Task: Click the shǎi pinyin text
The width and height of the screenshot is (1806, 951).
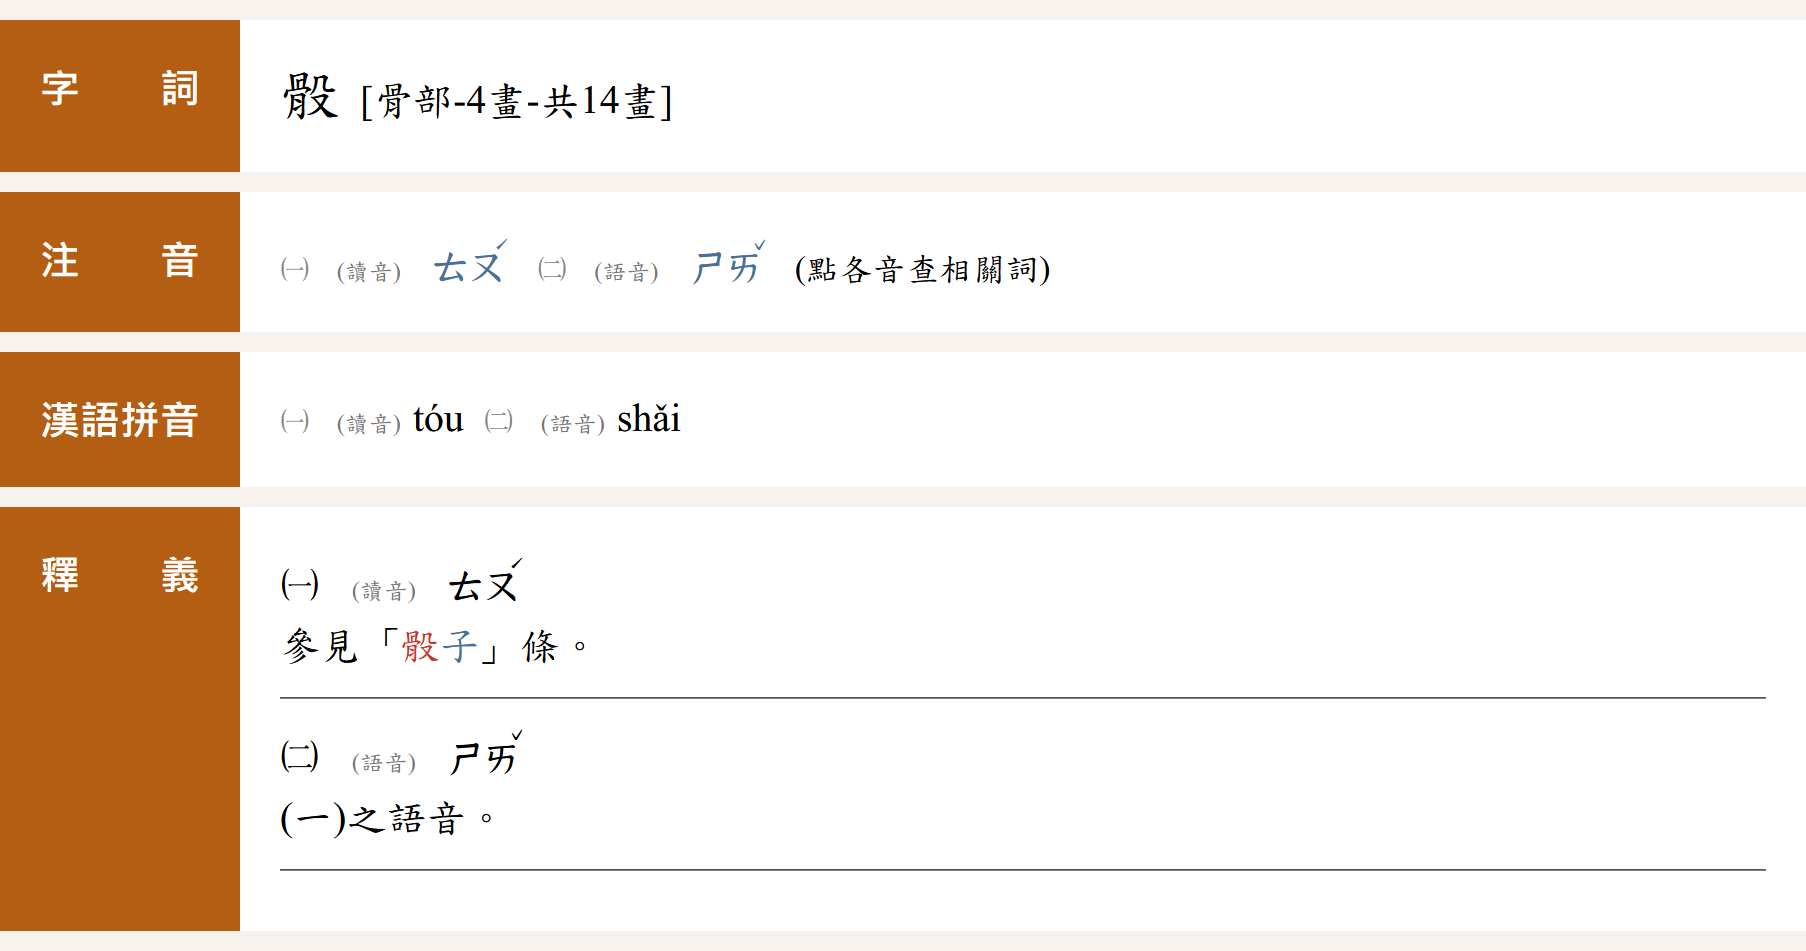Action: coord(648,419)
